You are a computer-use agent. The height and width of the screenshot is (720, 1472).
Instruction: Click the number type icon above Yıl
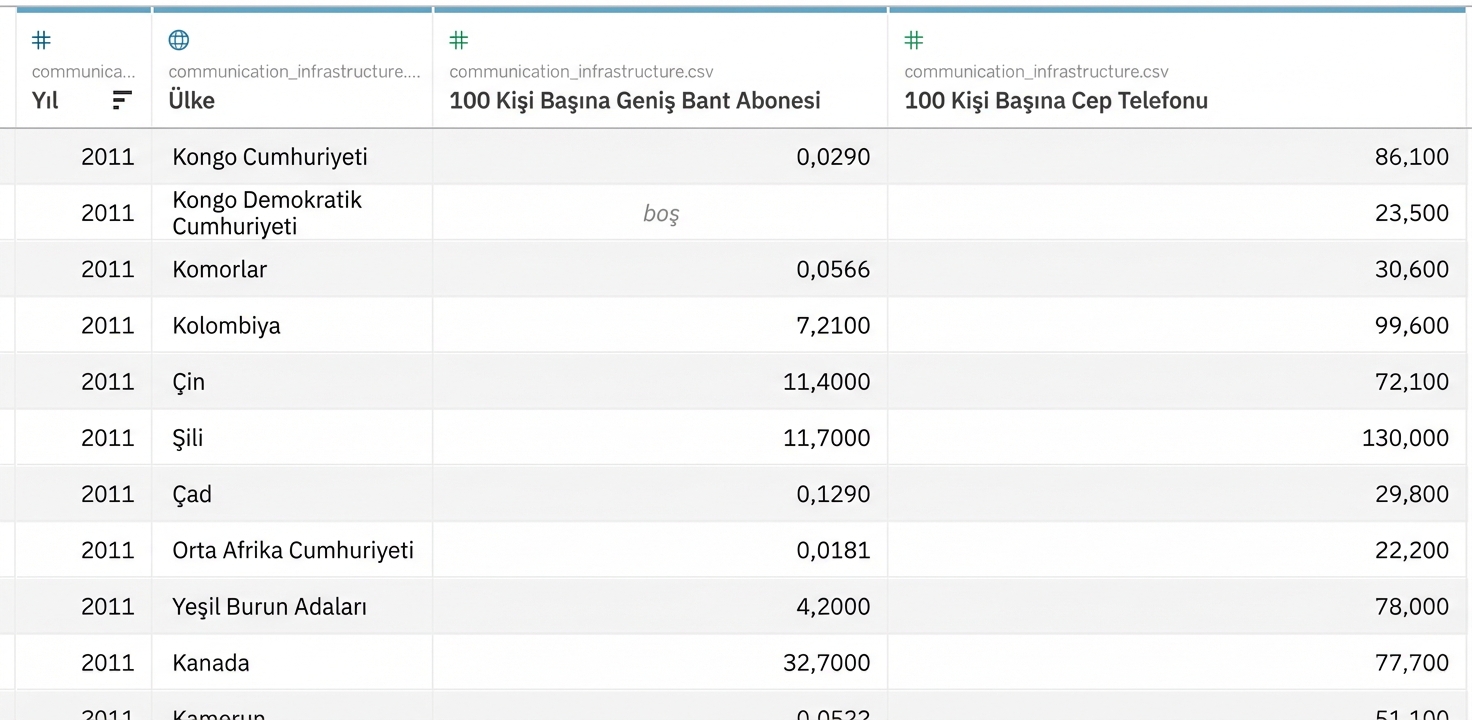click(x=41, y=40)
